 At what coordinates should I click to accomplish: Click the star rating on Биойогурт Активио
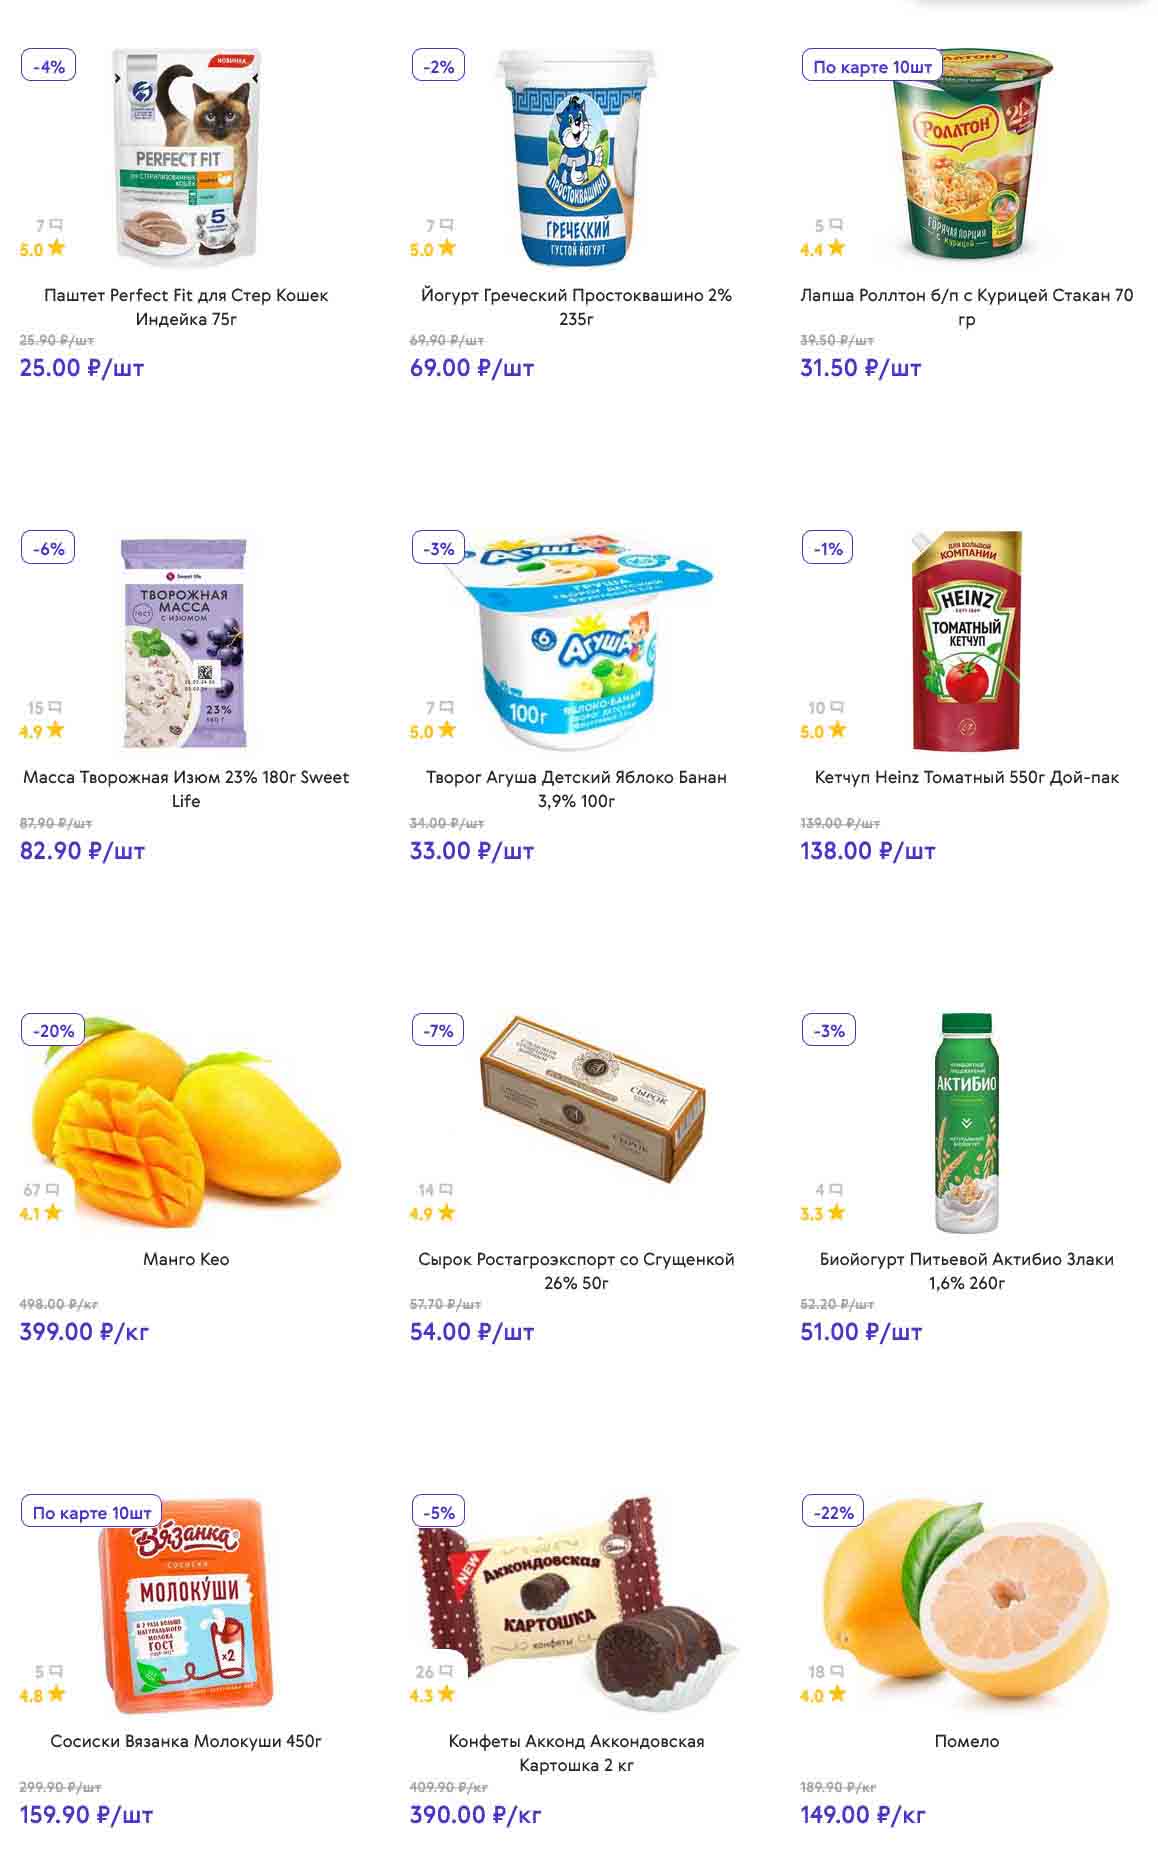pos(836,1213)
